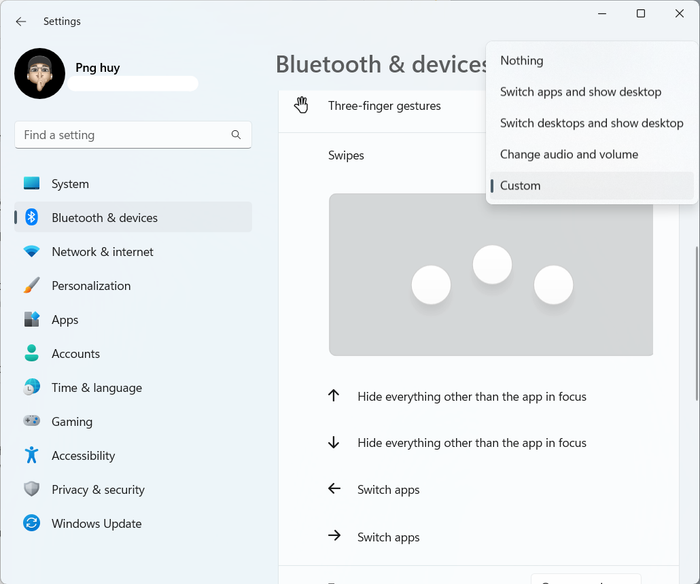Open the Png huy profile avatar

(40, 74)
